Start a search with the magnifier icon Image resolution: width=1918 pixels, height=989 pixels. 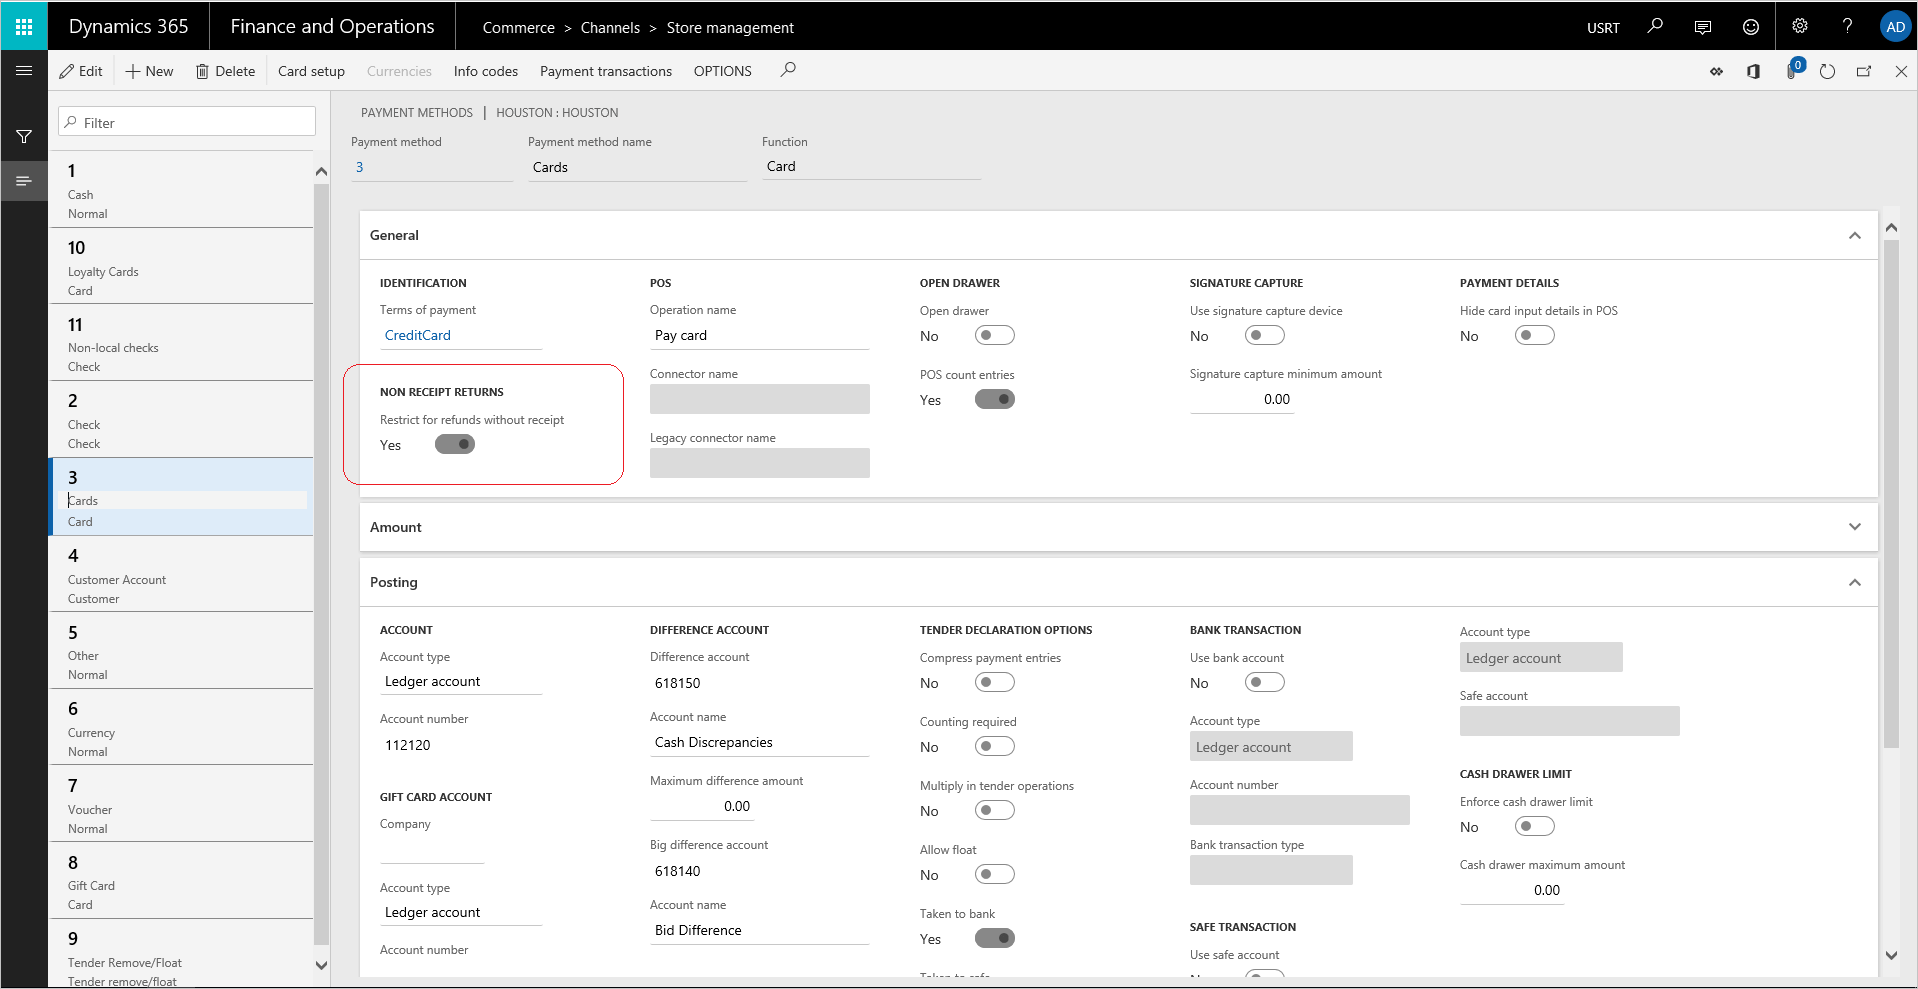pos(1654,25)
